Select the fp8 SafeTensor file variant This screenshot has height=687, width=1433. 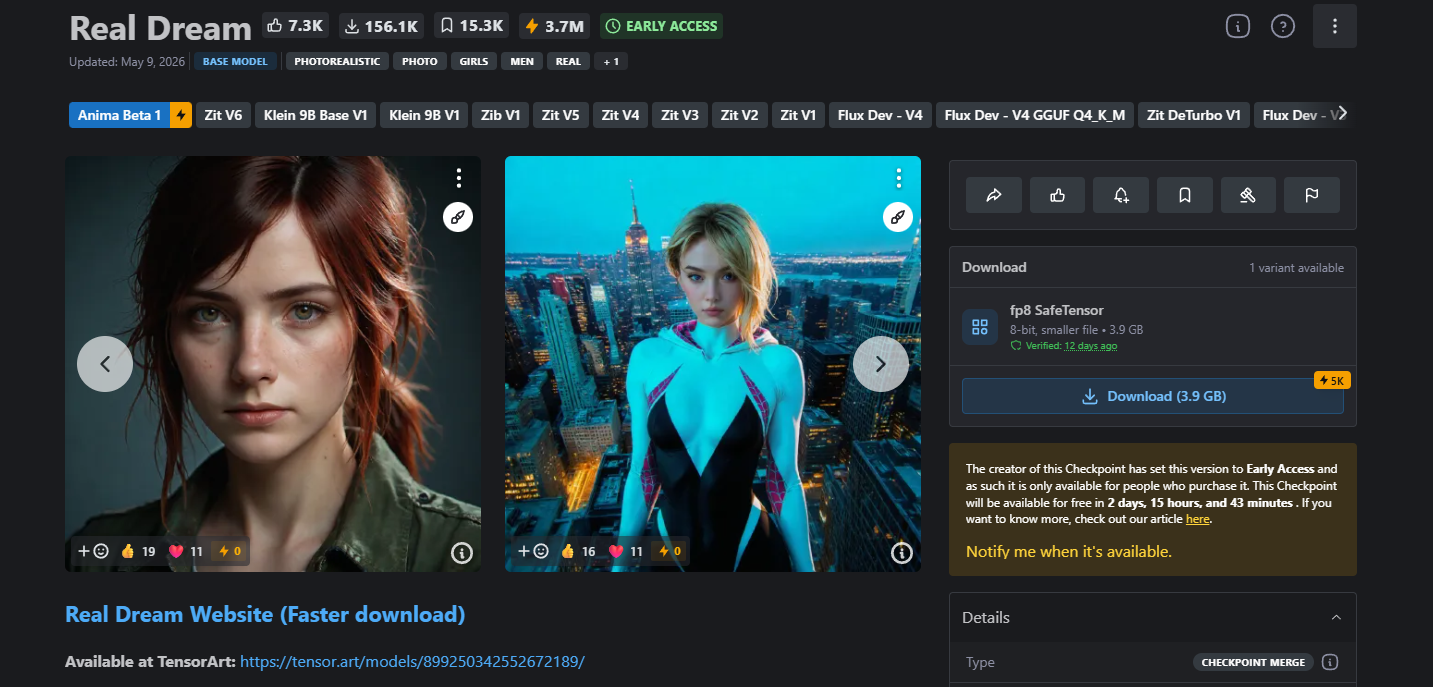[x=1153, y=327]
